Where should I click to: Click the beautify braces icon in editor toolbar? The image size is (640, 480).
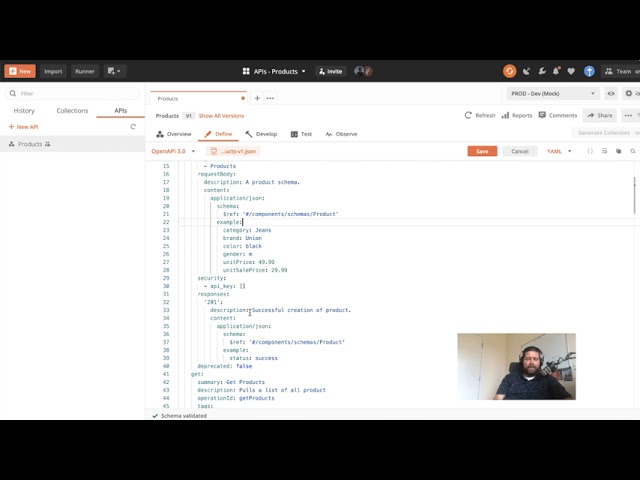point(590,151)
